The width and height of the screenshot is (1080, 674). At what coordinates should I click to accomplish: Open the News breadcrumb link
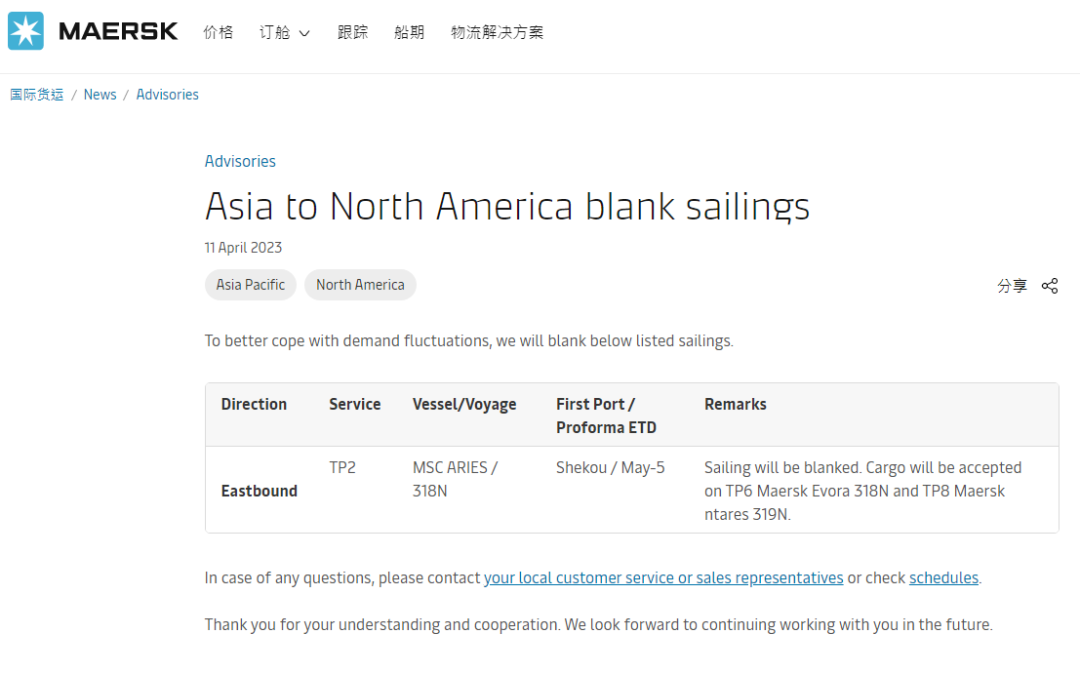100,95
